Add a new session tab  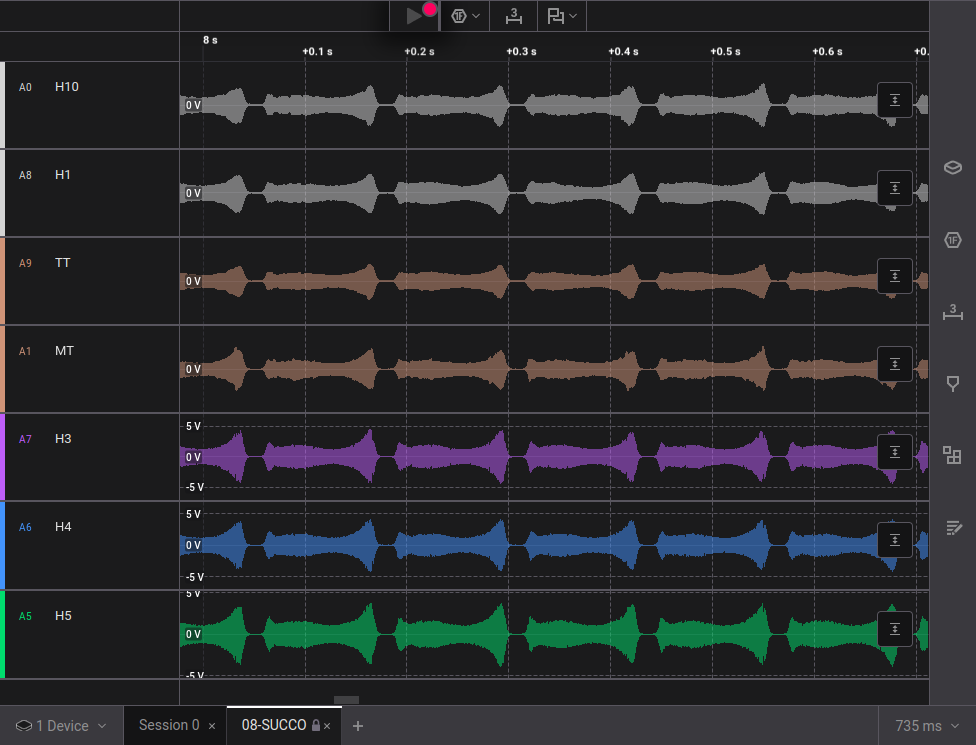click(x=358, y=726)
